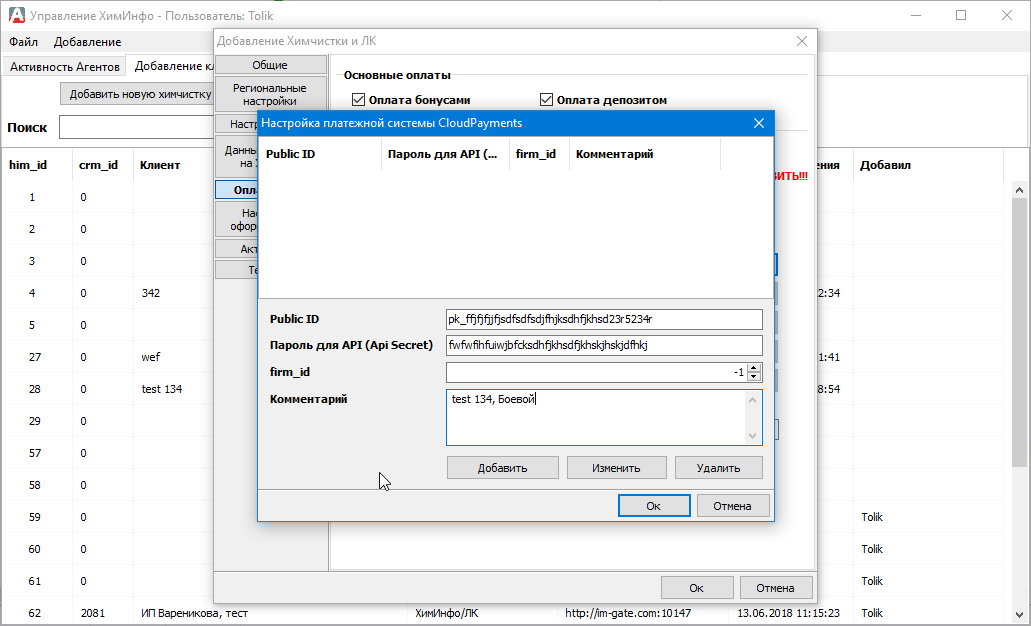The image size is (1031, 626).
Task: Click main table scrollbar up arrow
Action: (x=1020, y=190)
